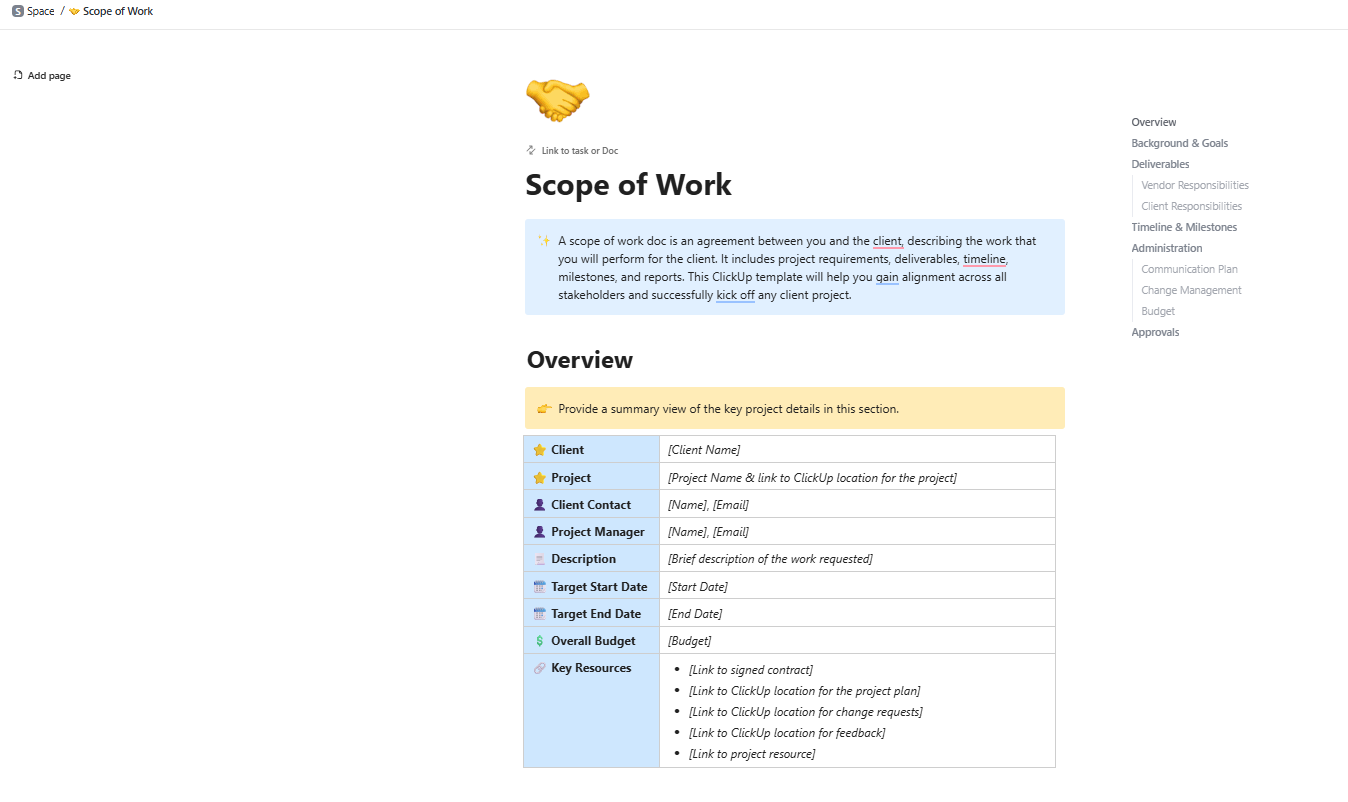The width and height of the screenshot is (1348, 802).
Task: Click the Add page button
Action: 41,75
